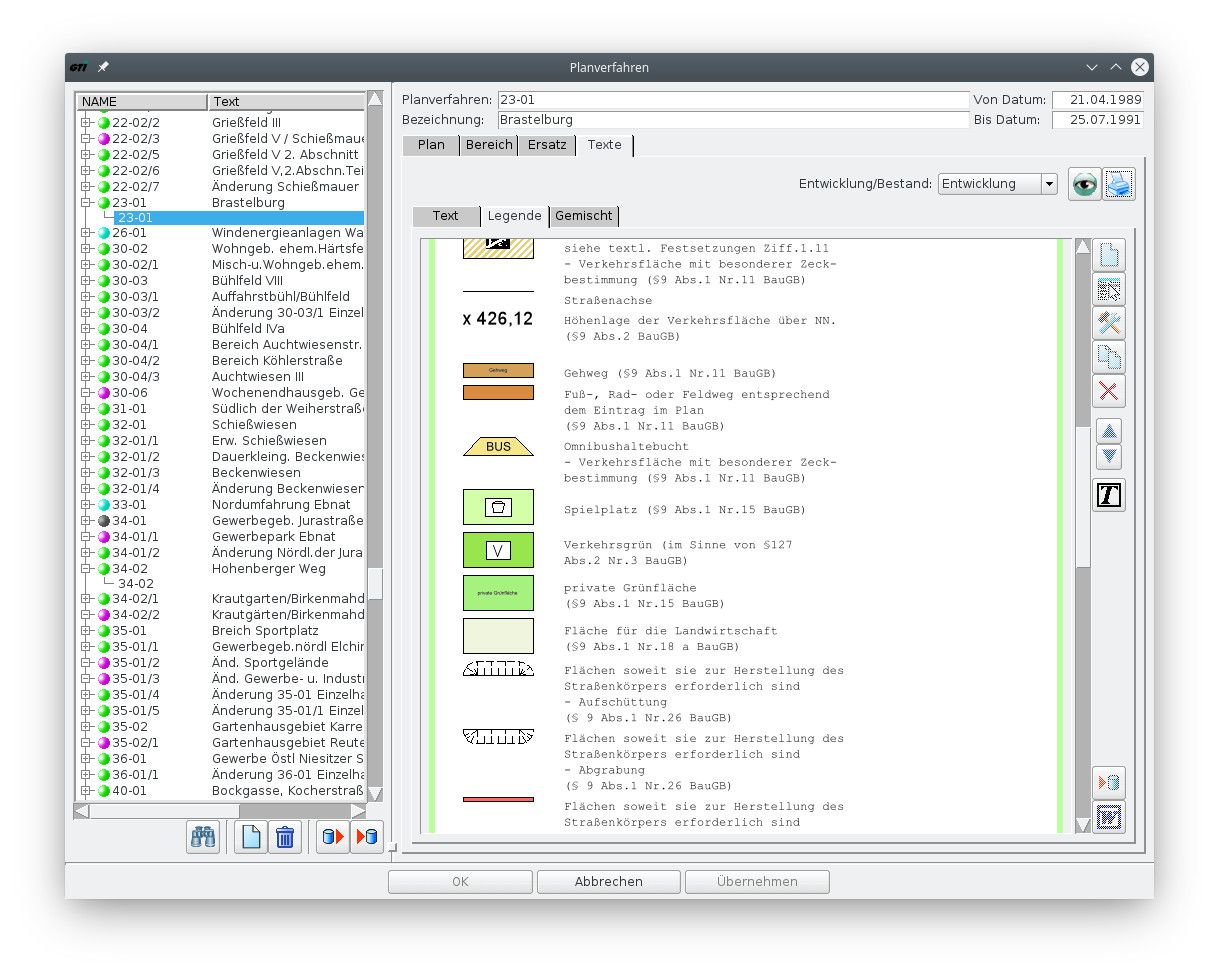
Task: Click the blue trash can delete icon
Action: click(x=285, y=836)
